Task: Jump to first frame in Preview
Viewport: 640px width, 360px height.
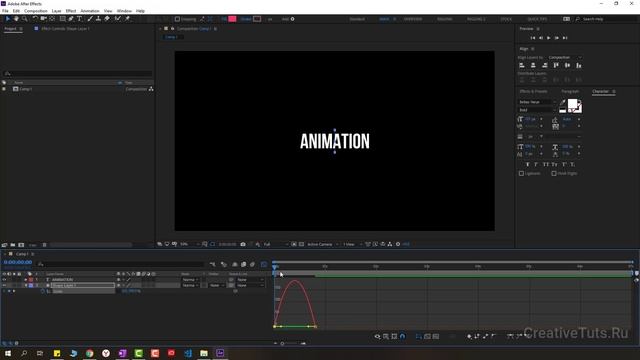Action: [532, 38]
